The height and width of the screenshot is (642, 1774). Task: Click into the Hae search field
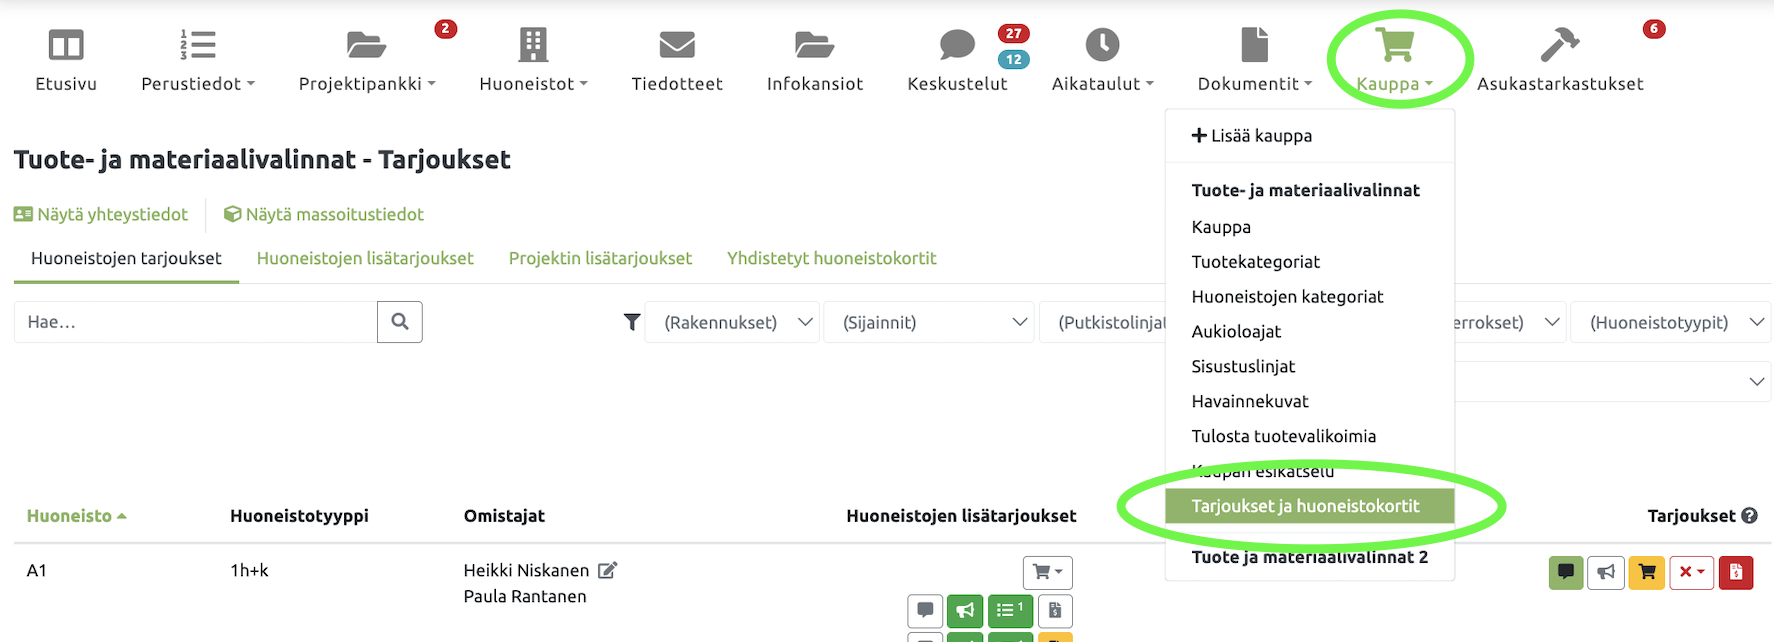195,322
